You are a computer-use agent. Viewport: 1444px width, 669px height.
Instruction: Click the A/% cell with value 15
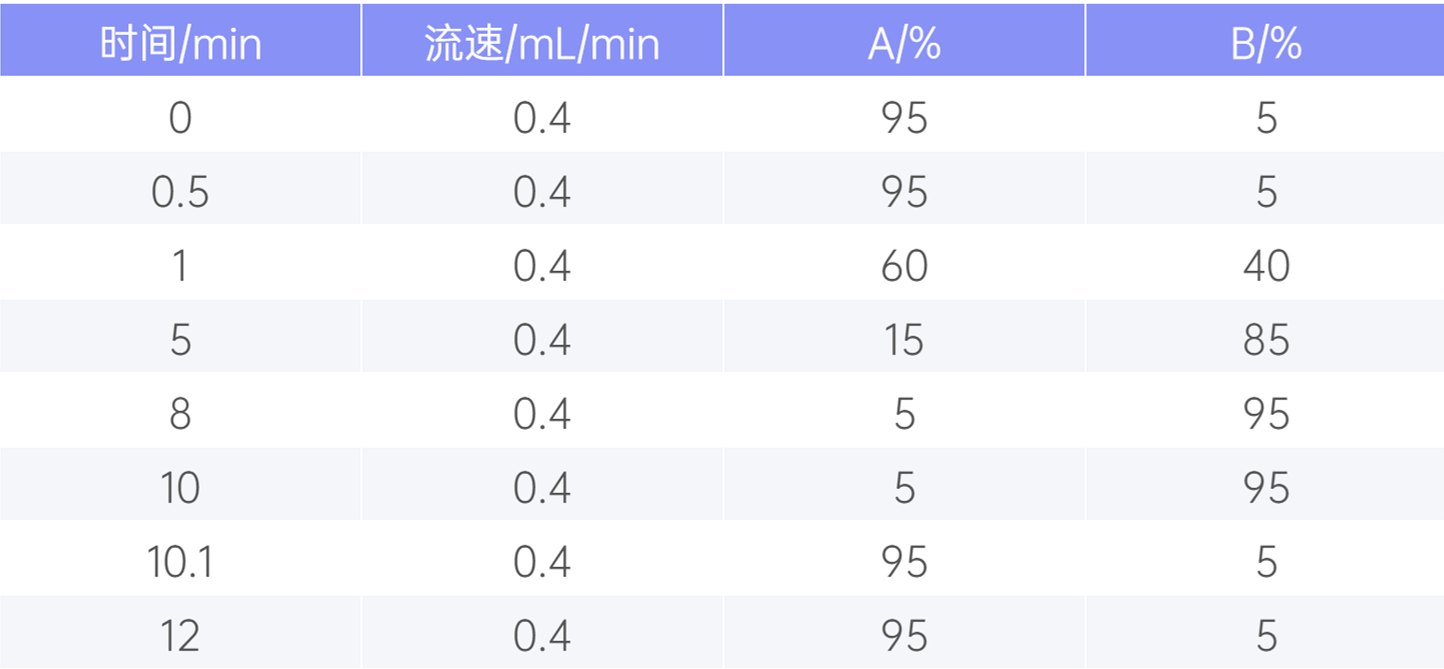point(904,340)
